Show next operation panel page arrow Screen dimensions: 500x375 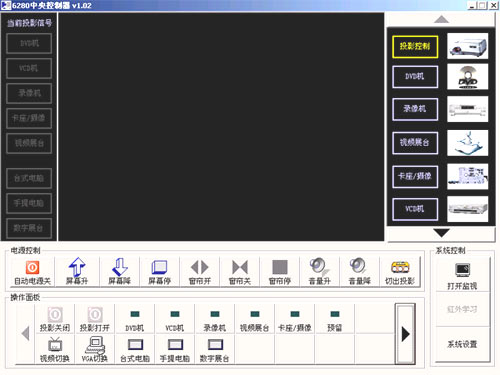click(x=405, y=334)
